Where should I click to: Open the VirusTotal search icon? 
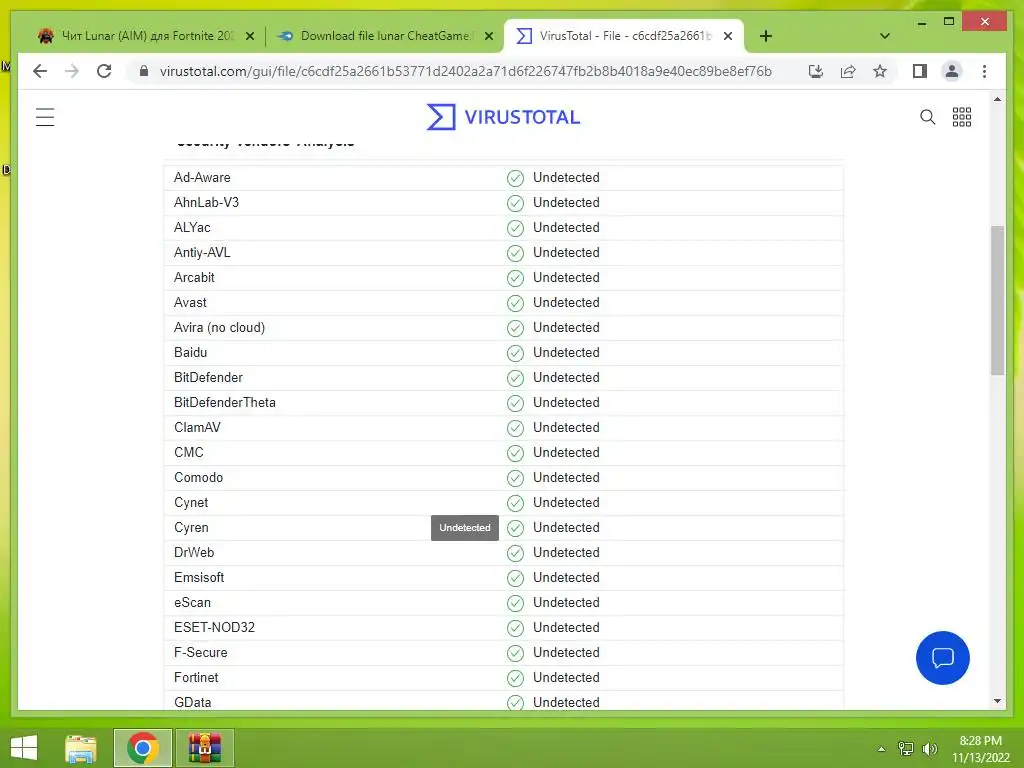pyautogui.click(x=927, y=117)
